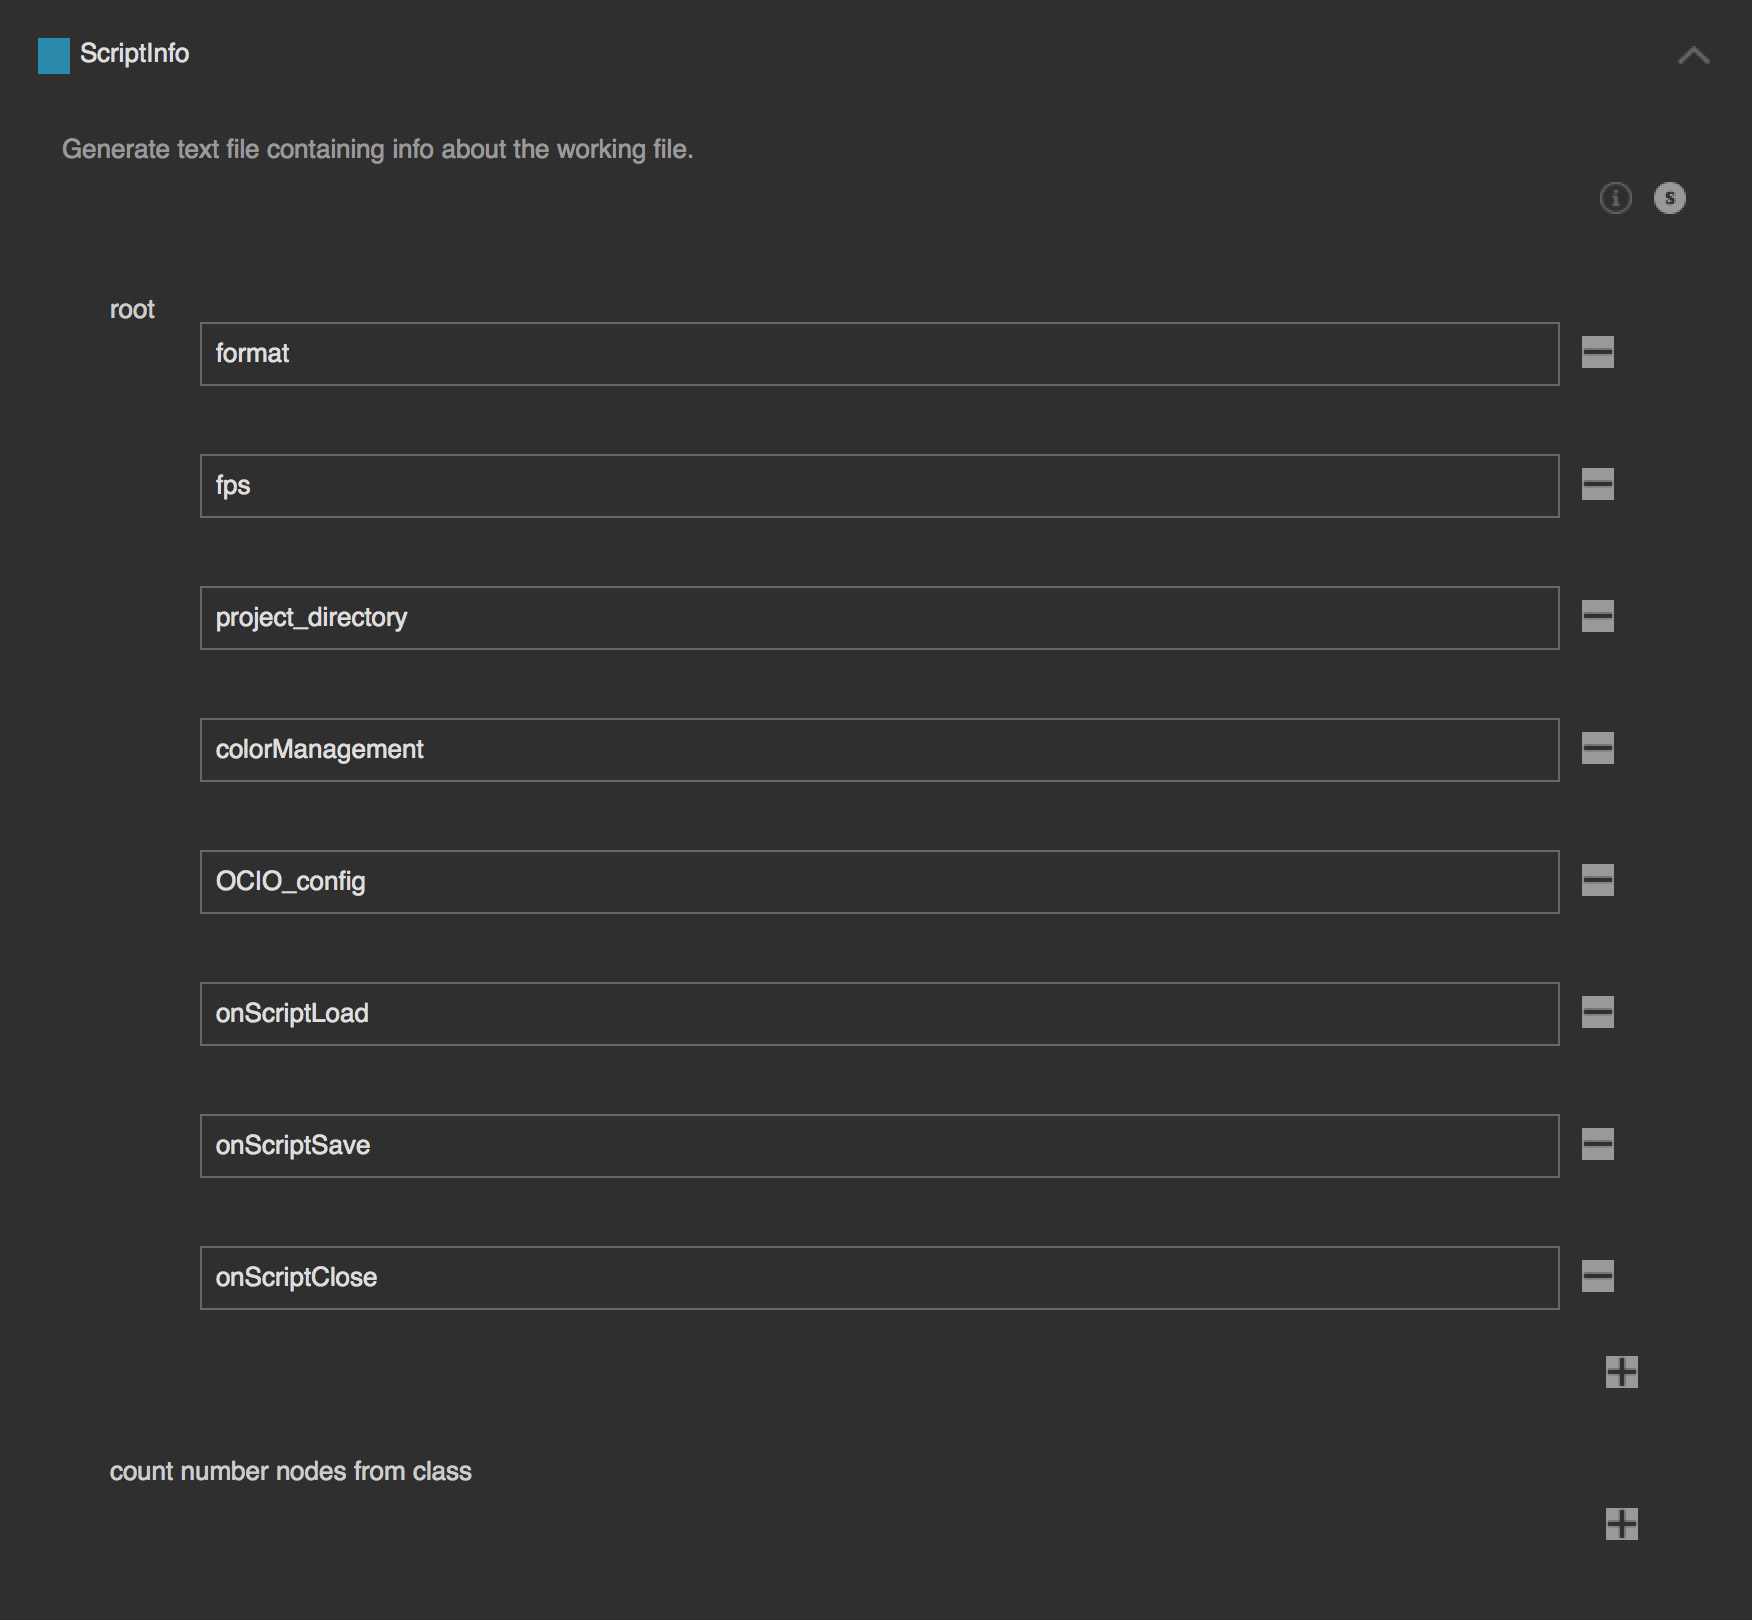The width and height of the screenshot is (1752, 1620).
Task: Delete the project_directory row using minus icon
Action: [1597, 617]
